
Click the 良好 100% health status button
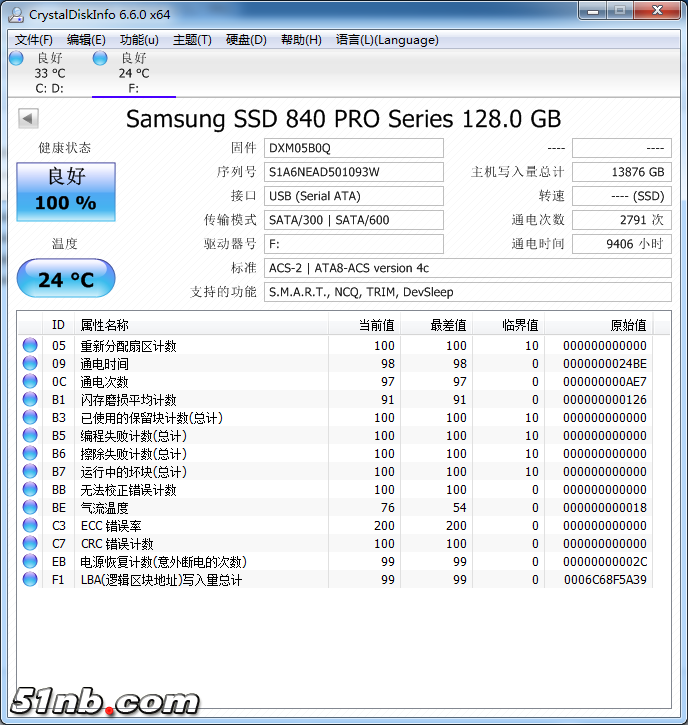(x=66, y=190)
